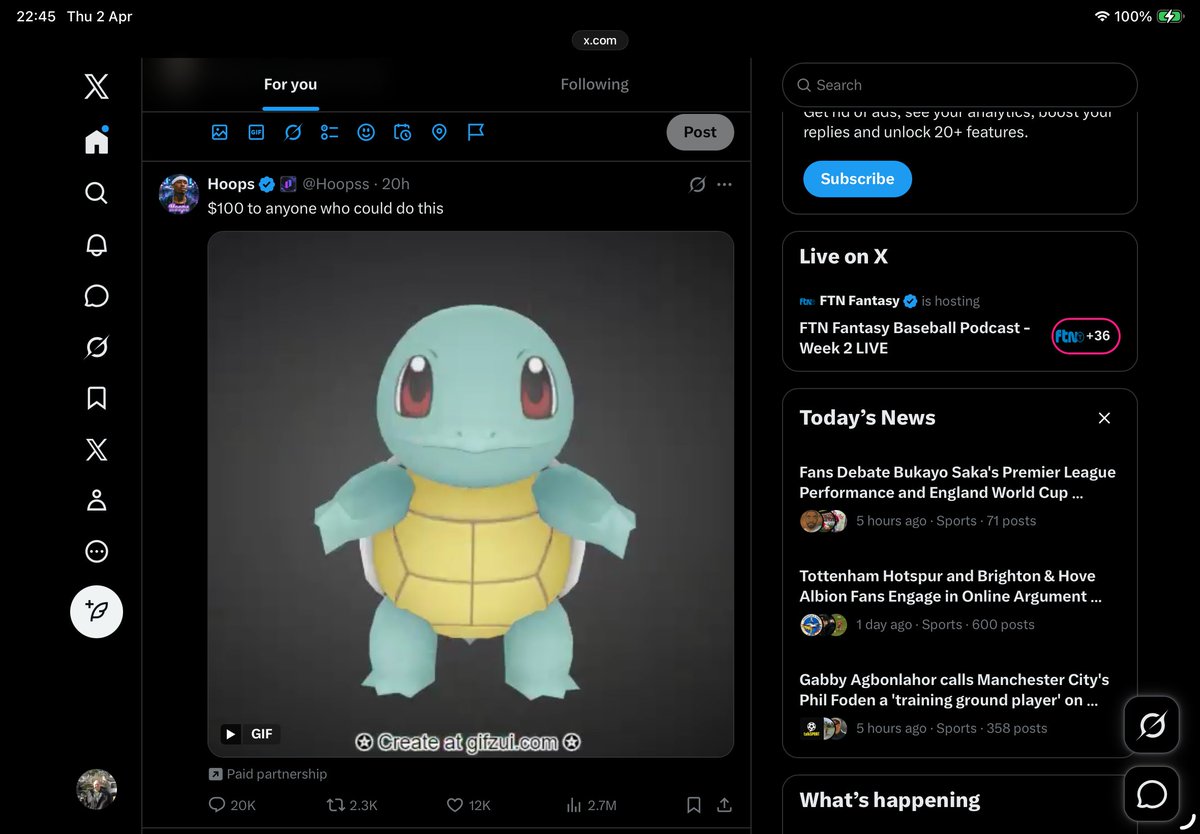The height and width of the screenshot is (834, 1200).
Task: Open Bookmarks in sidebar
Action: click(x=96, y=398)
